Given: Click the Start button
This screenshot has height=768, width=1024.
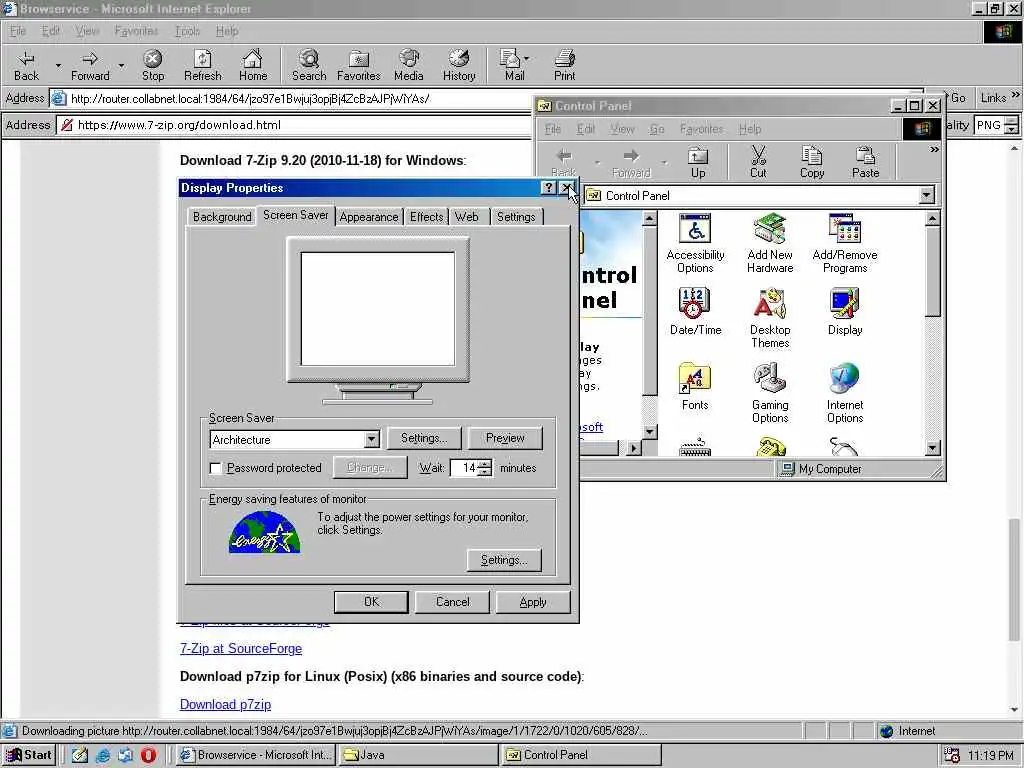Looking at the screenshot, I should click(x=29, y=755).
